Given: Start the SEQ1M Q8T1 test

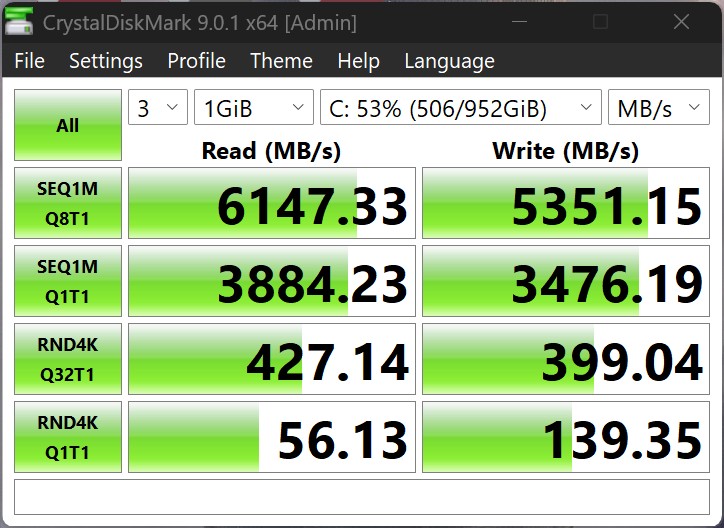Looking at the screenshot, I should (68, 203).
